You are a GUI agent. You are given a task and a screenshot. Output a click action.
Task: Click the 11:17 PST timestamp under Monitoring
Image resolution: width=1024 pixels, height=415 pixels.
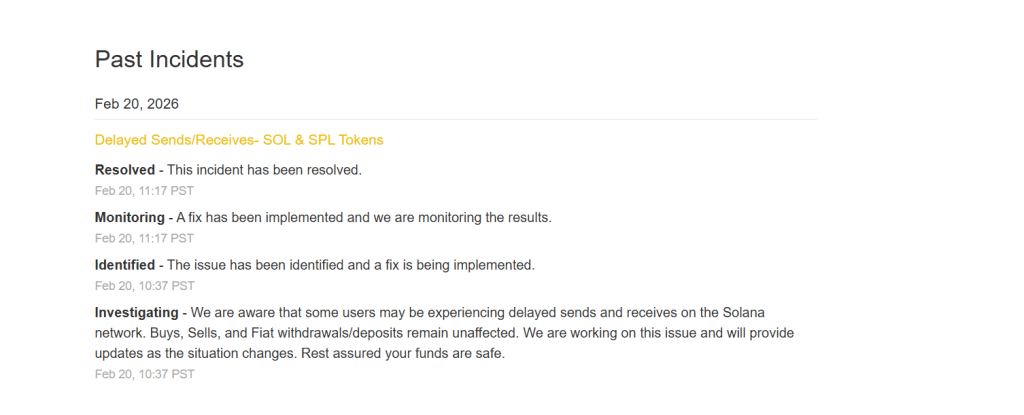click(x=144, y=238)
